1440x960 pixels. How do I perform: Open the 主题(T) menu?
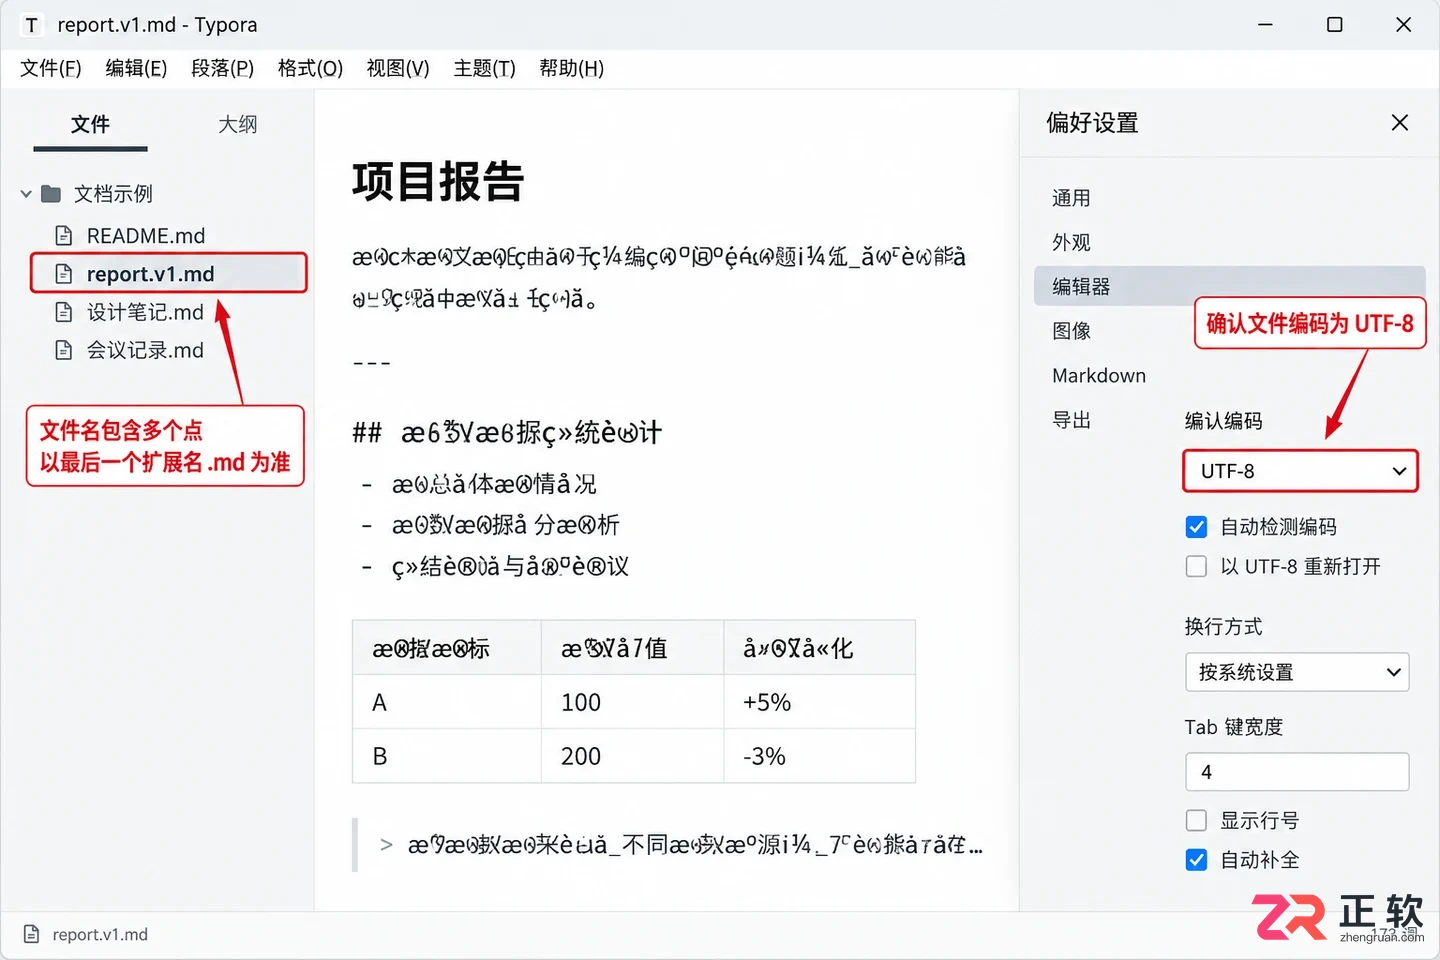click(484, 68)
